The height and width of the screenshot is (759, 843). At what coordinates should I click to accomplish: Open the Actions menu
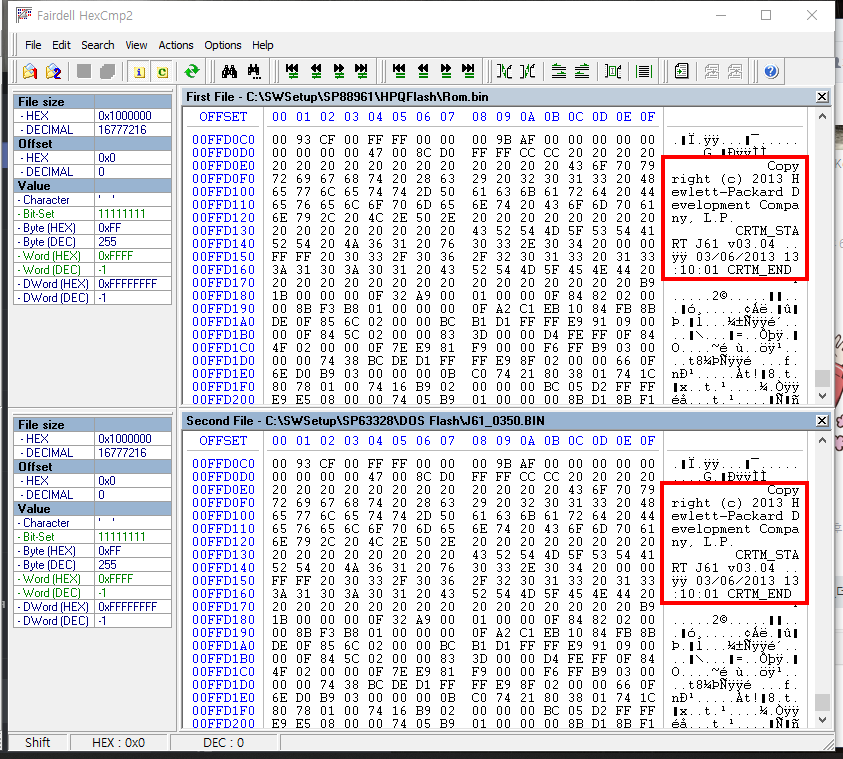176,45
